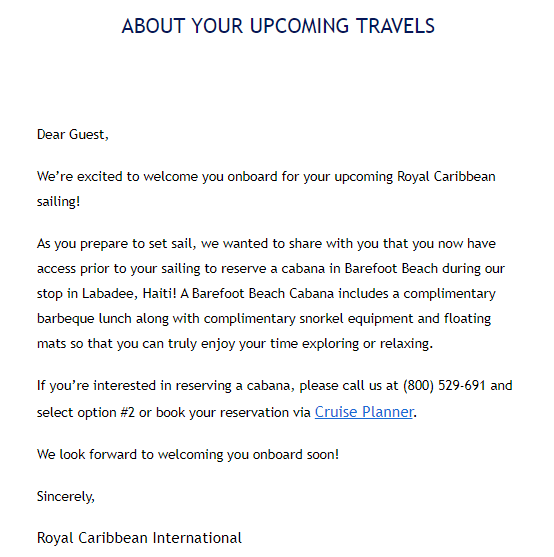Click the sentence about welcoming you onboard soon

tap(188, 454)
